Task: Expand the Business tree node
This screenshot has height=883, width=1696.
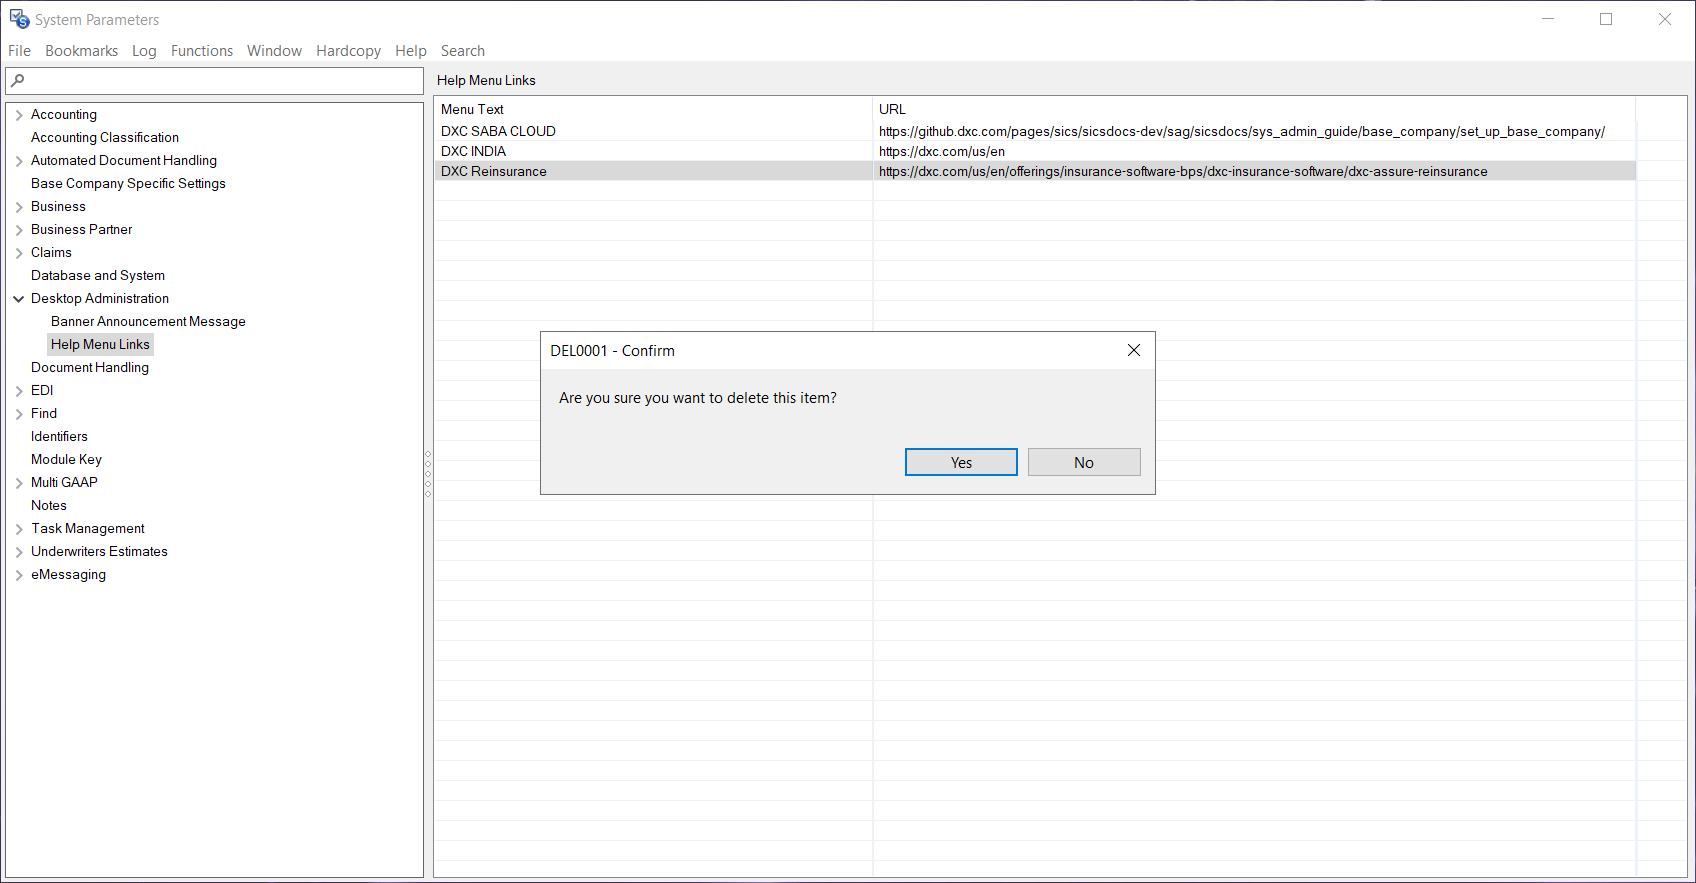Action: point(19,207)
